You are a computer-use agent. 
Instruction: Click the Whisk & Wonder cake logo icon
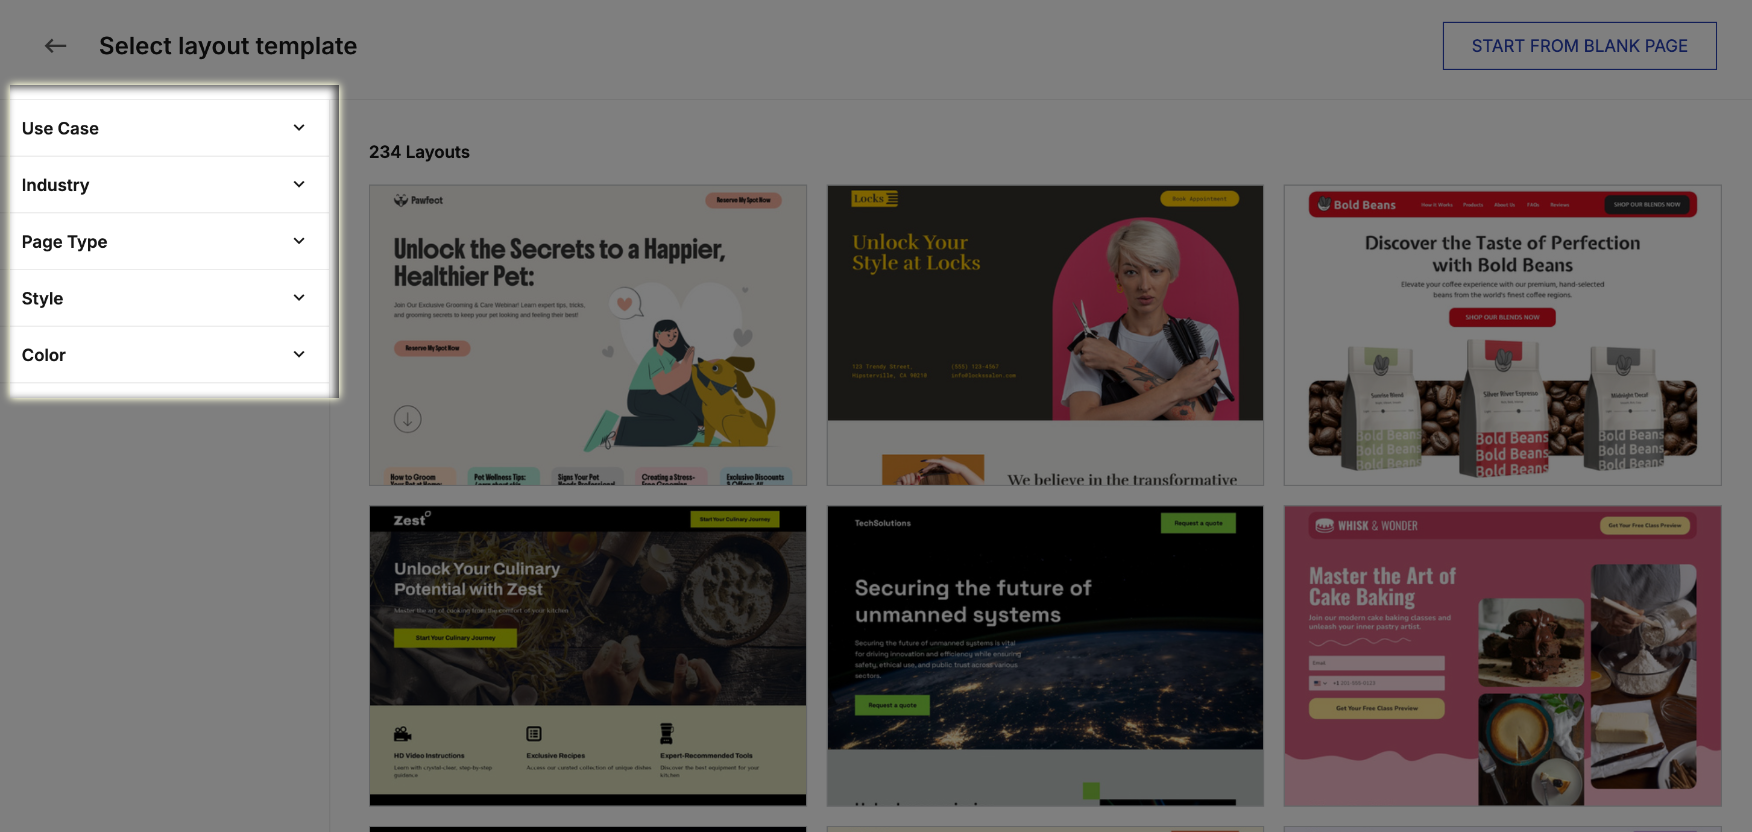point(1324,525)
